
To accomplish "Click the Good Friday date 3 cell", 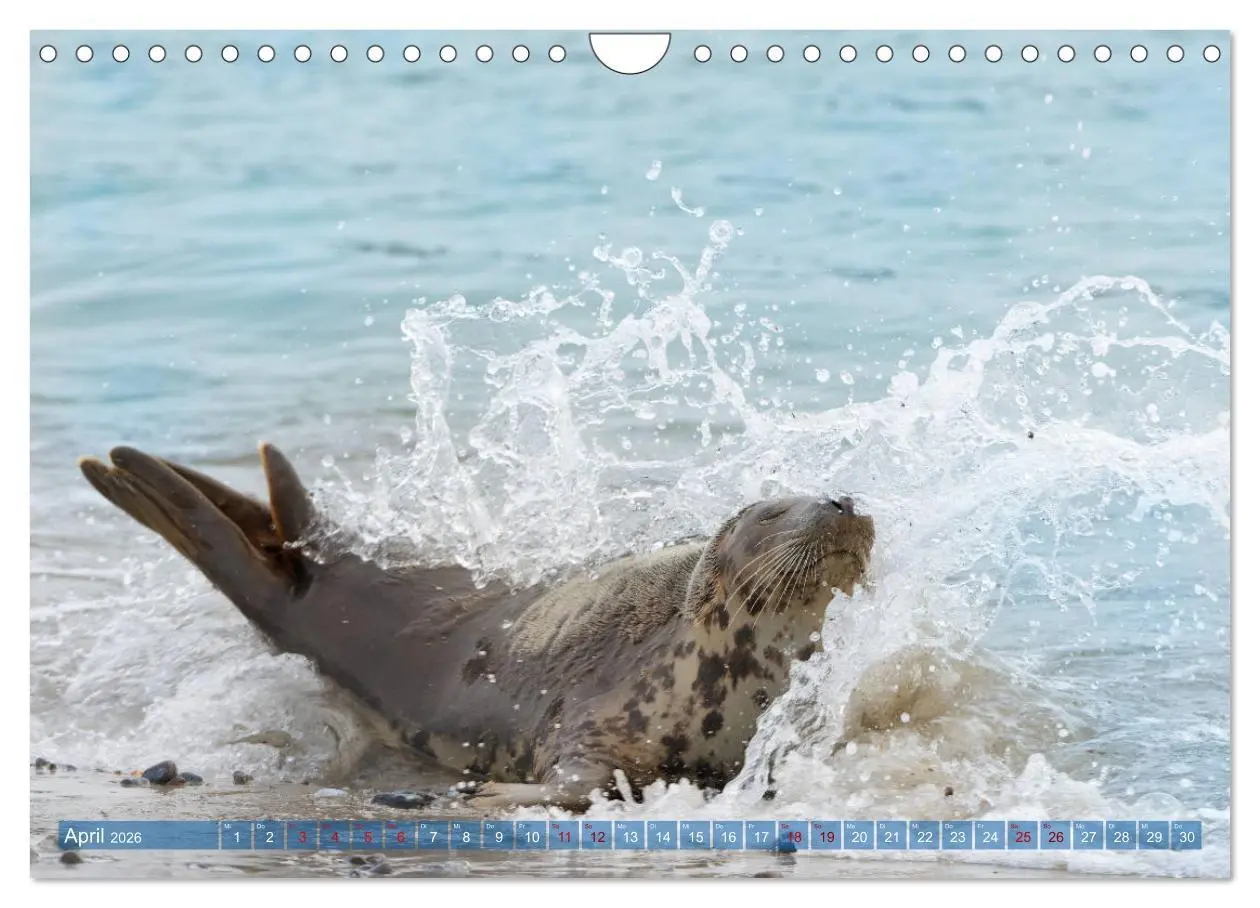I will [x=301, y=839].
